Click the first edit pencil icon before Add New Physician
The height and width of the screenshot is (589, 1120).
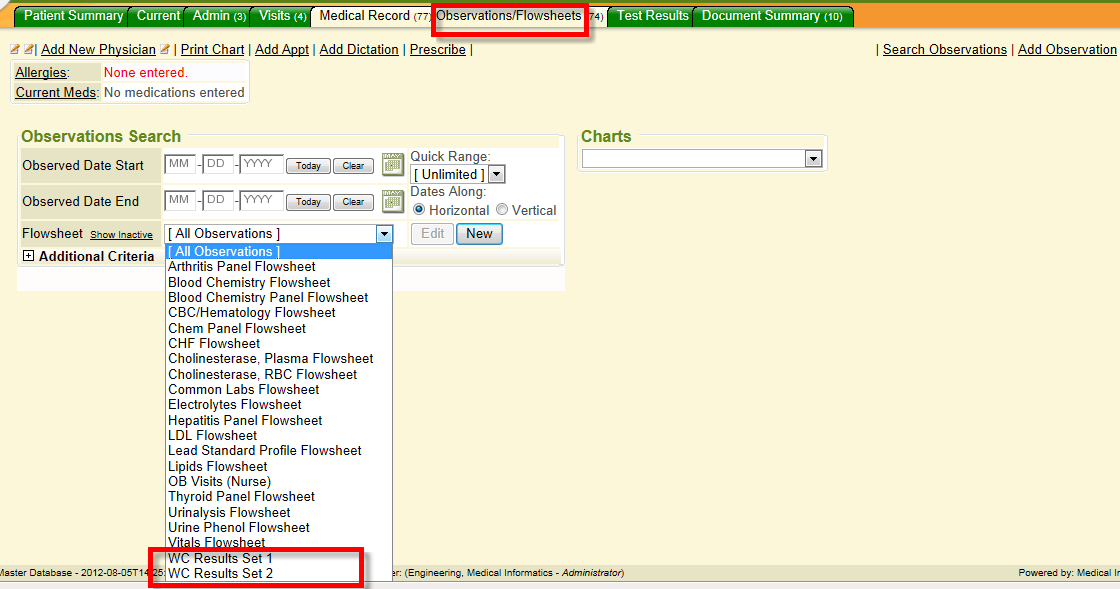[15, 50]
